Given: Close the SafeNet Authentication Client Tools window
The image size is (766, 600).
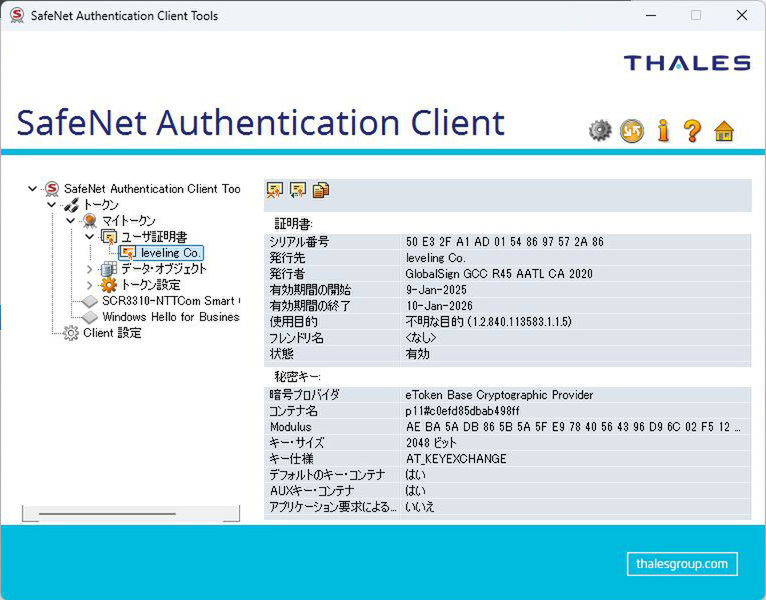Looking at the screenshot, I should pyautogui.click(x=742, y=16).
